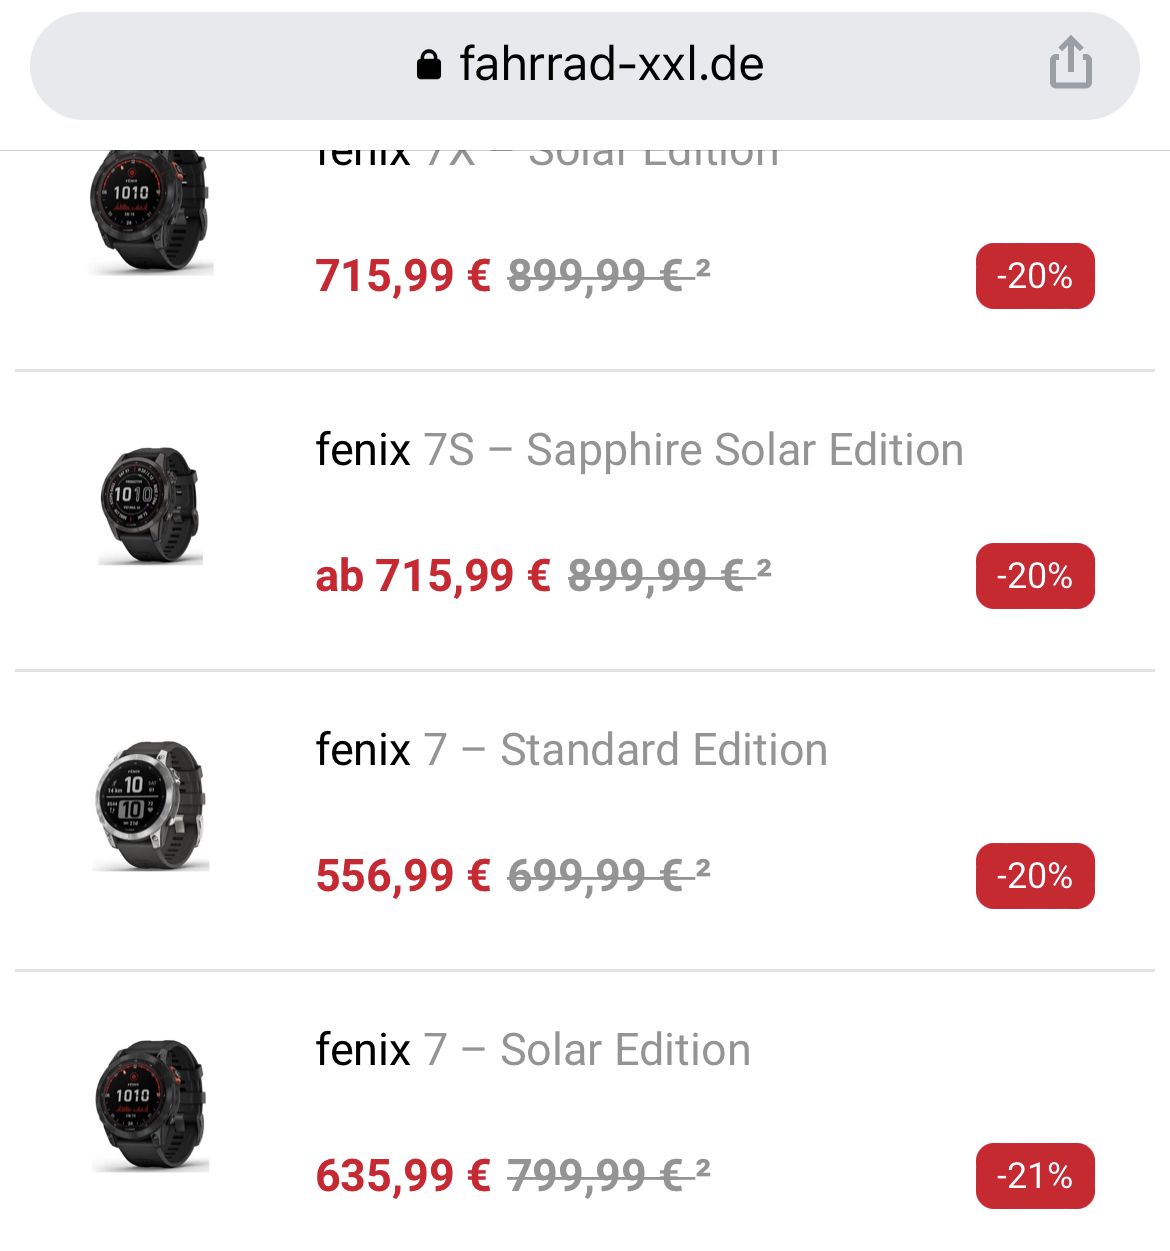Viewport: 1170px width, 1251px height.
Task: Open the fenix 7 Standard Edition link
Action: (x=571, y=750)
